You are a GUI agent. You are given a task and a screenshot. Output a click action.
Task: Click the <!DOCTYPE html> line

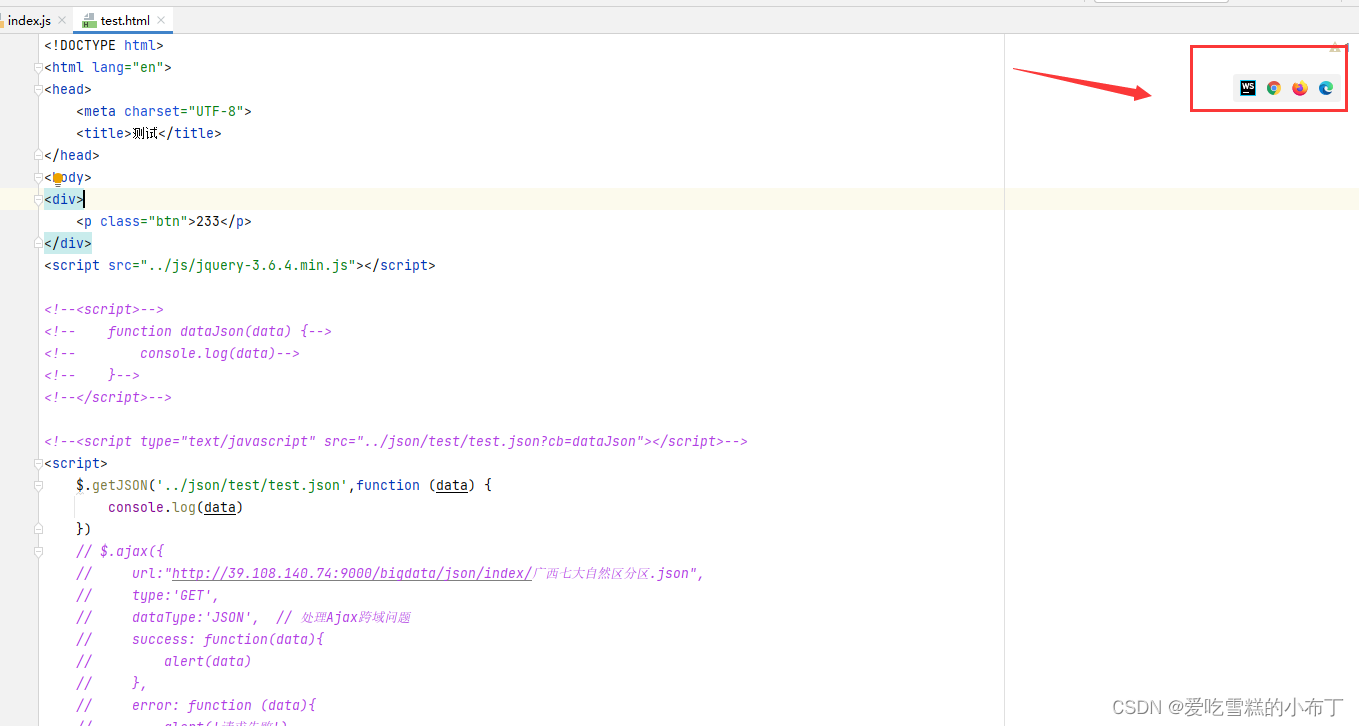[104, 46]
